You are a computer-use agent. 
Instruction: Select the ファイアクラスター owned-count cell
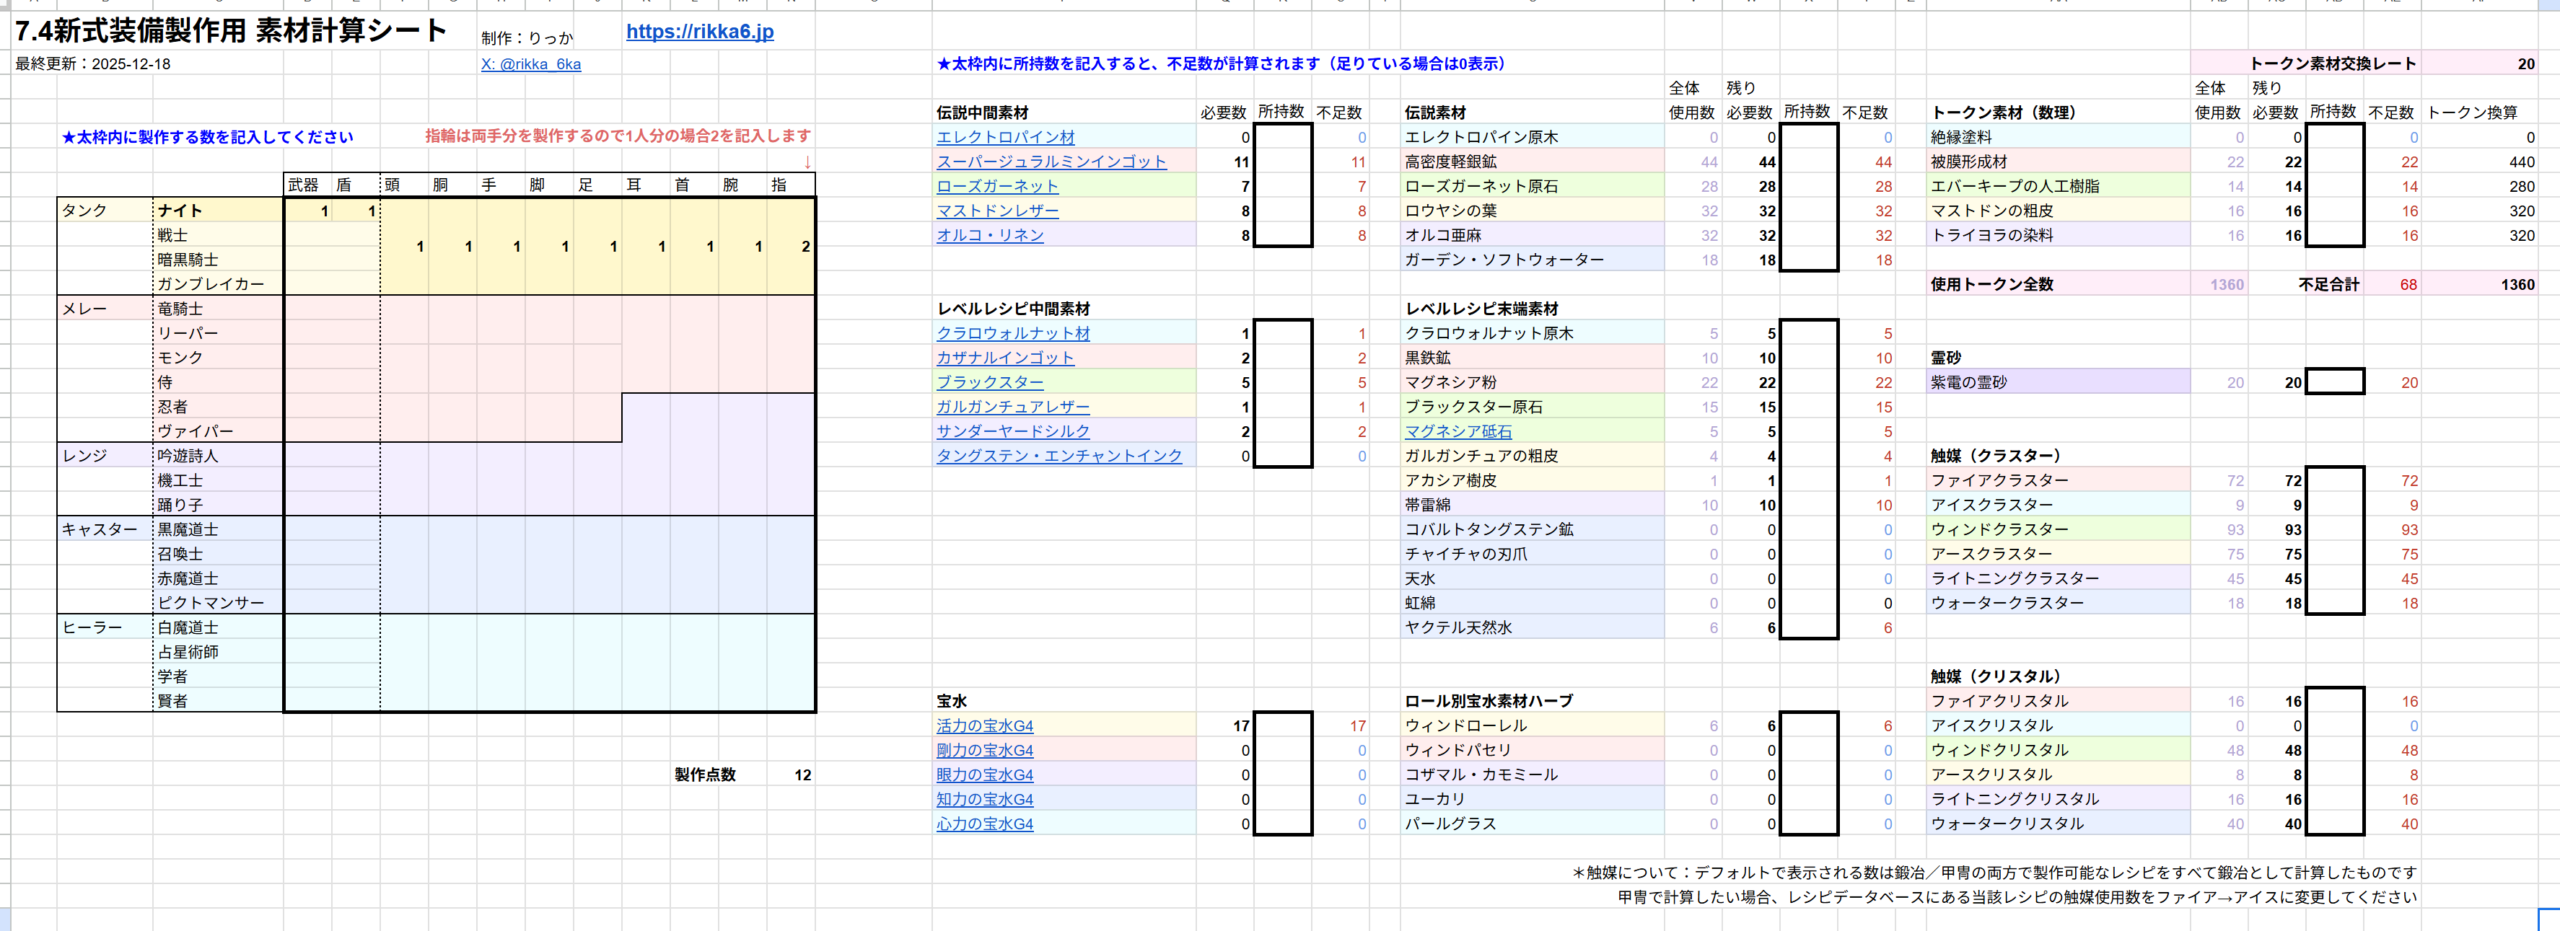tap(2334, 481)
